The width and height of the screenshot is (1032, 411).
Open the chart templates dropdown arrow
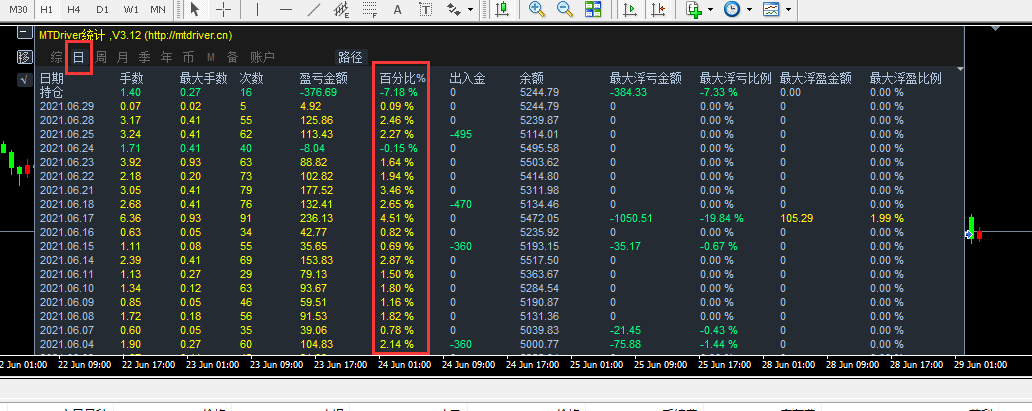[788, 9]
